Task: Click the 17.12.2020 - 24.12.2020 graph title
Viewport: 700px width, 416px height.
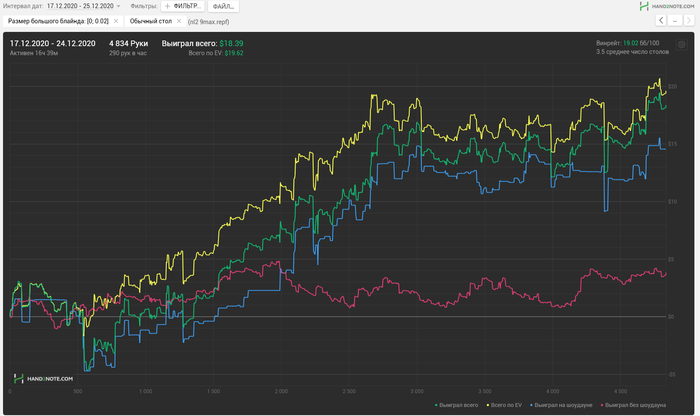Action: (x=53, y=44)
